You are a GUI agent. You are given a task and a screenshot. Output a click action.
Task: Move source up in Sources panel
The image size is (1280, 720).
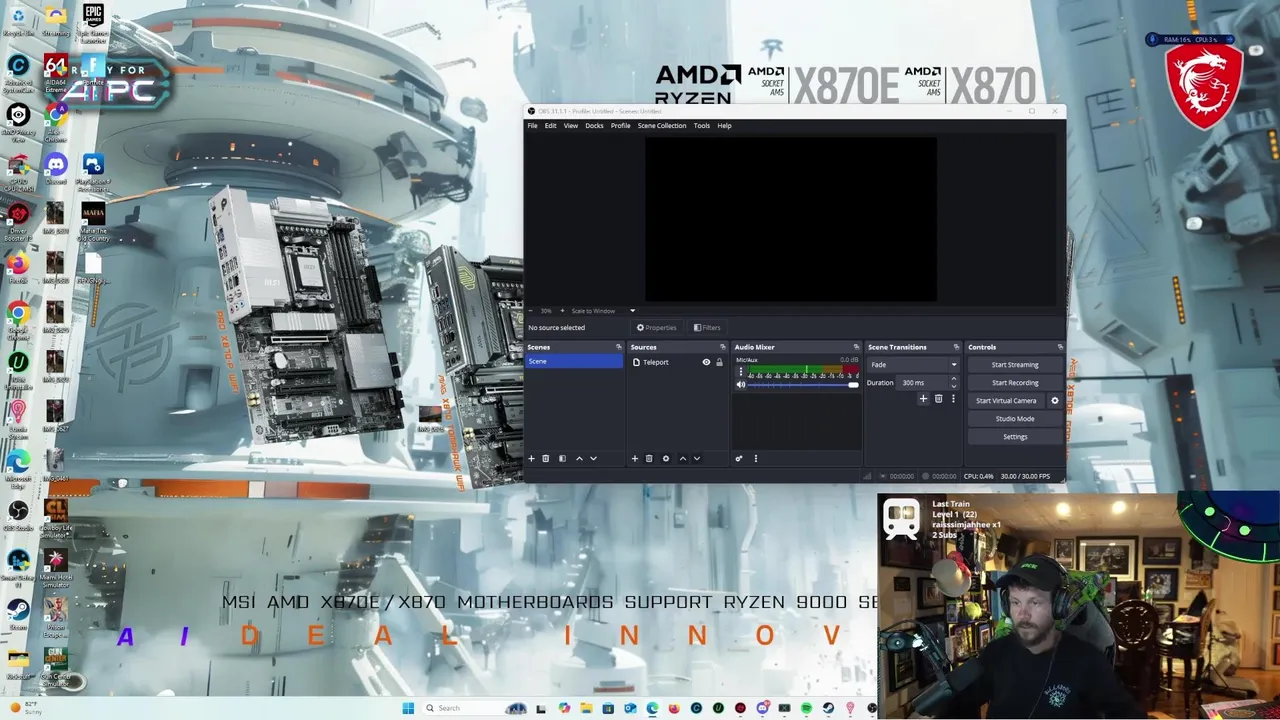coord(683,458)
